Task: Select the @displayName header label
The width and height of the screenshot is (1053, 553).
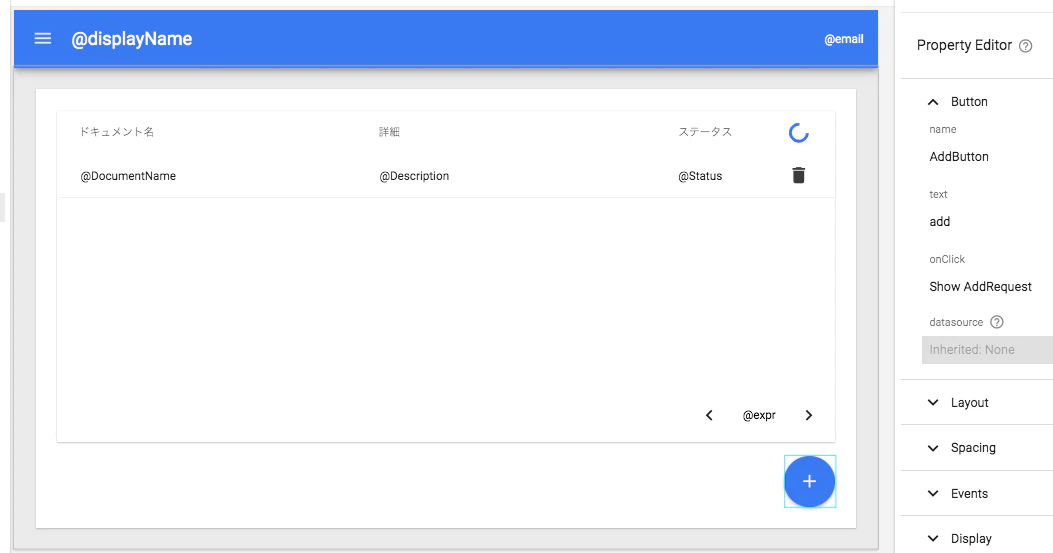Action: pyautogui.click(x=132, y=39)
